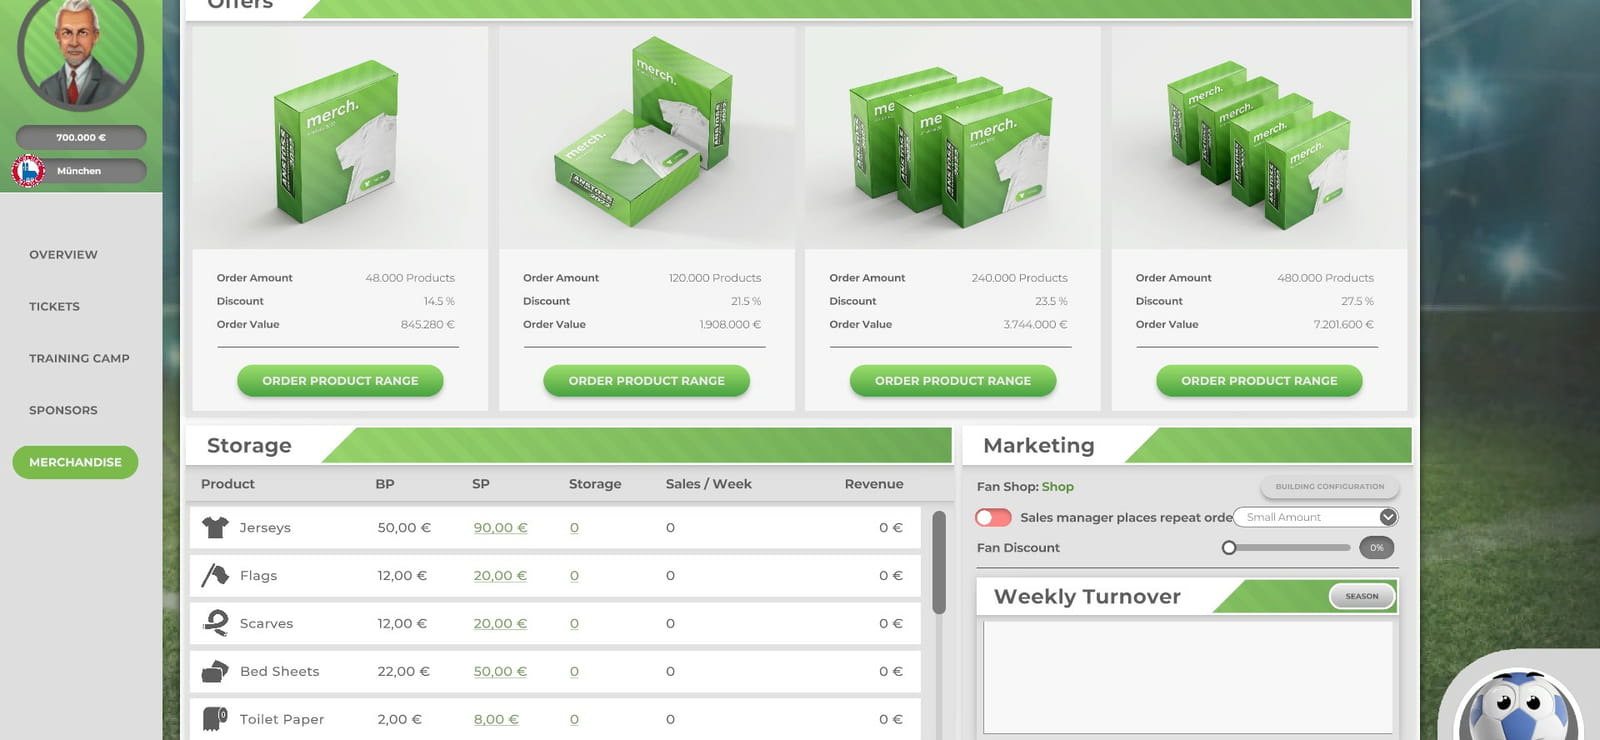Screen dimensions: 1600x740
Task: Click the Scarves product icon
Action: click(x=215, y=623)
